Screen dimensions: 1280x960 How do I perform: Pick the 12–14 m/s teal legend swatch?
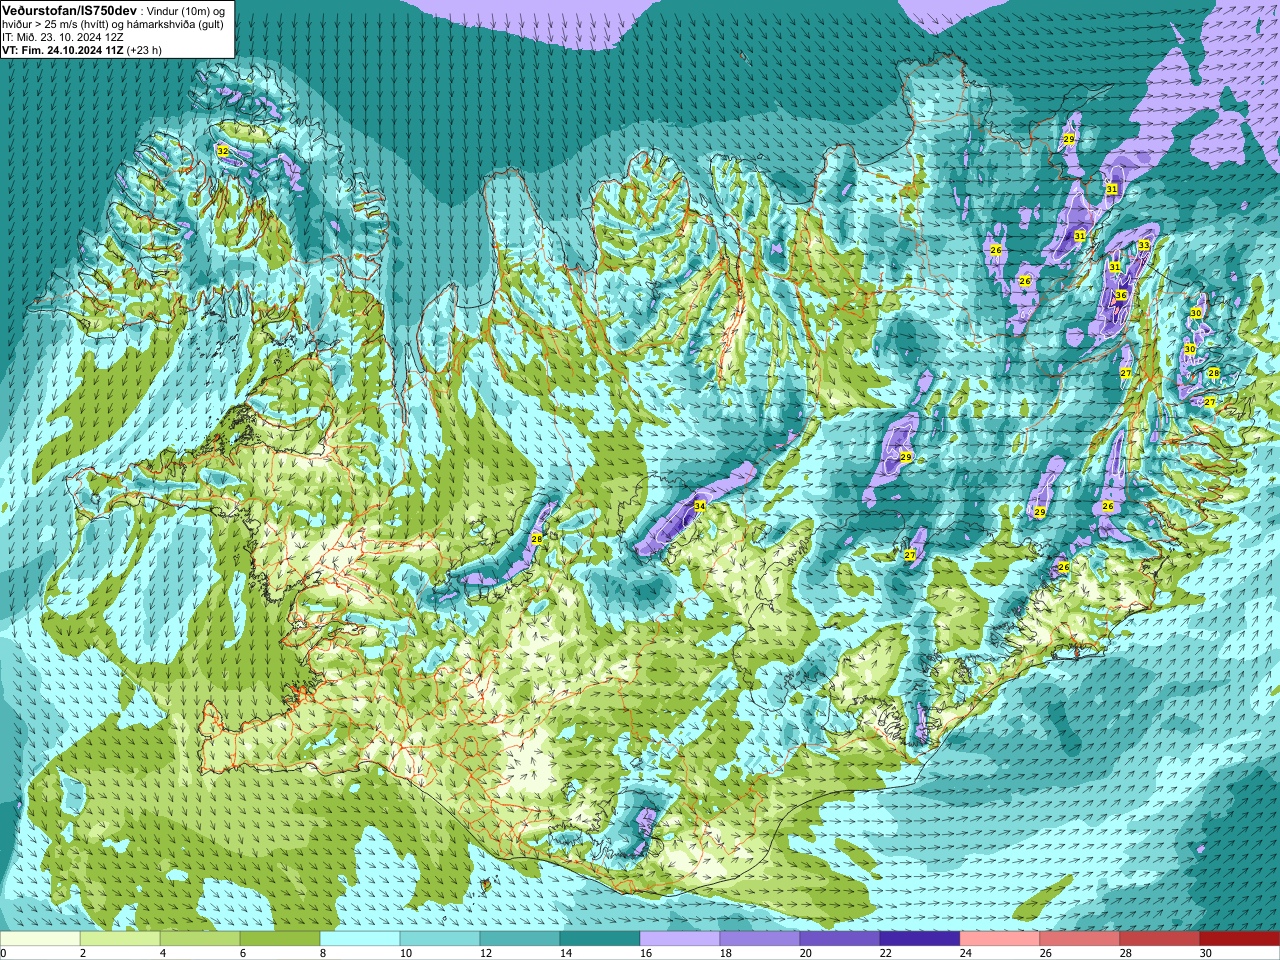(x=520, y=939)
